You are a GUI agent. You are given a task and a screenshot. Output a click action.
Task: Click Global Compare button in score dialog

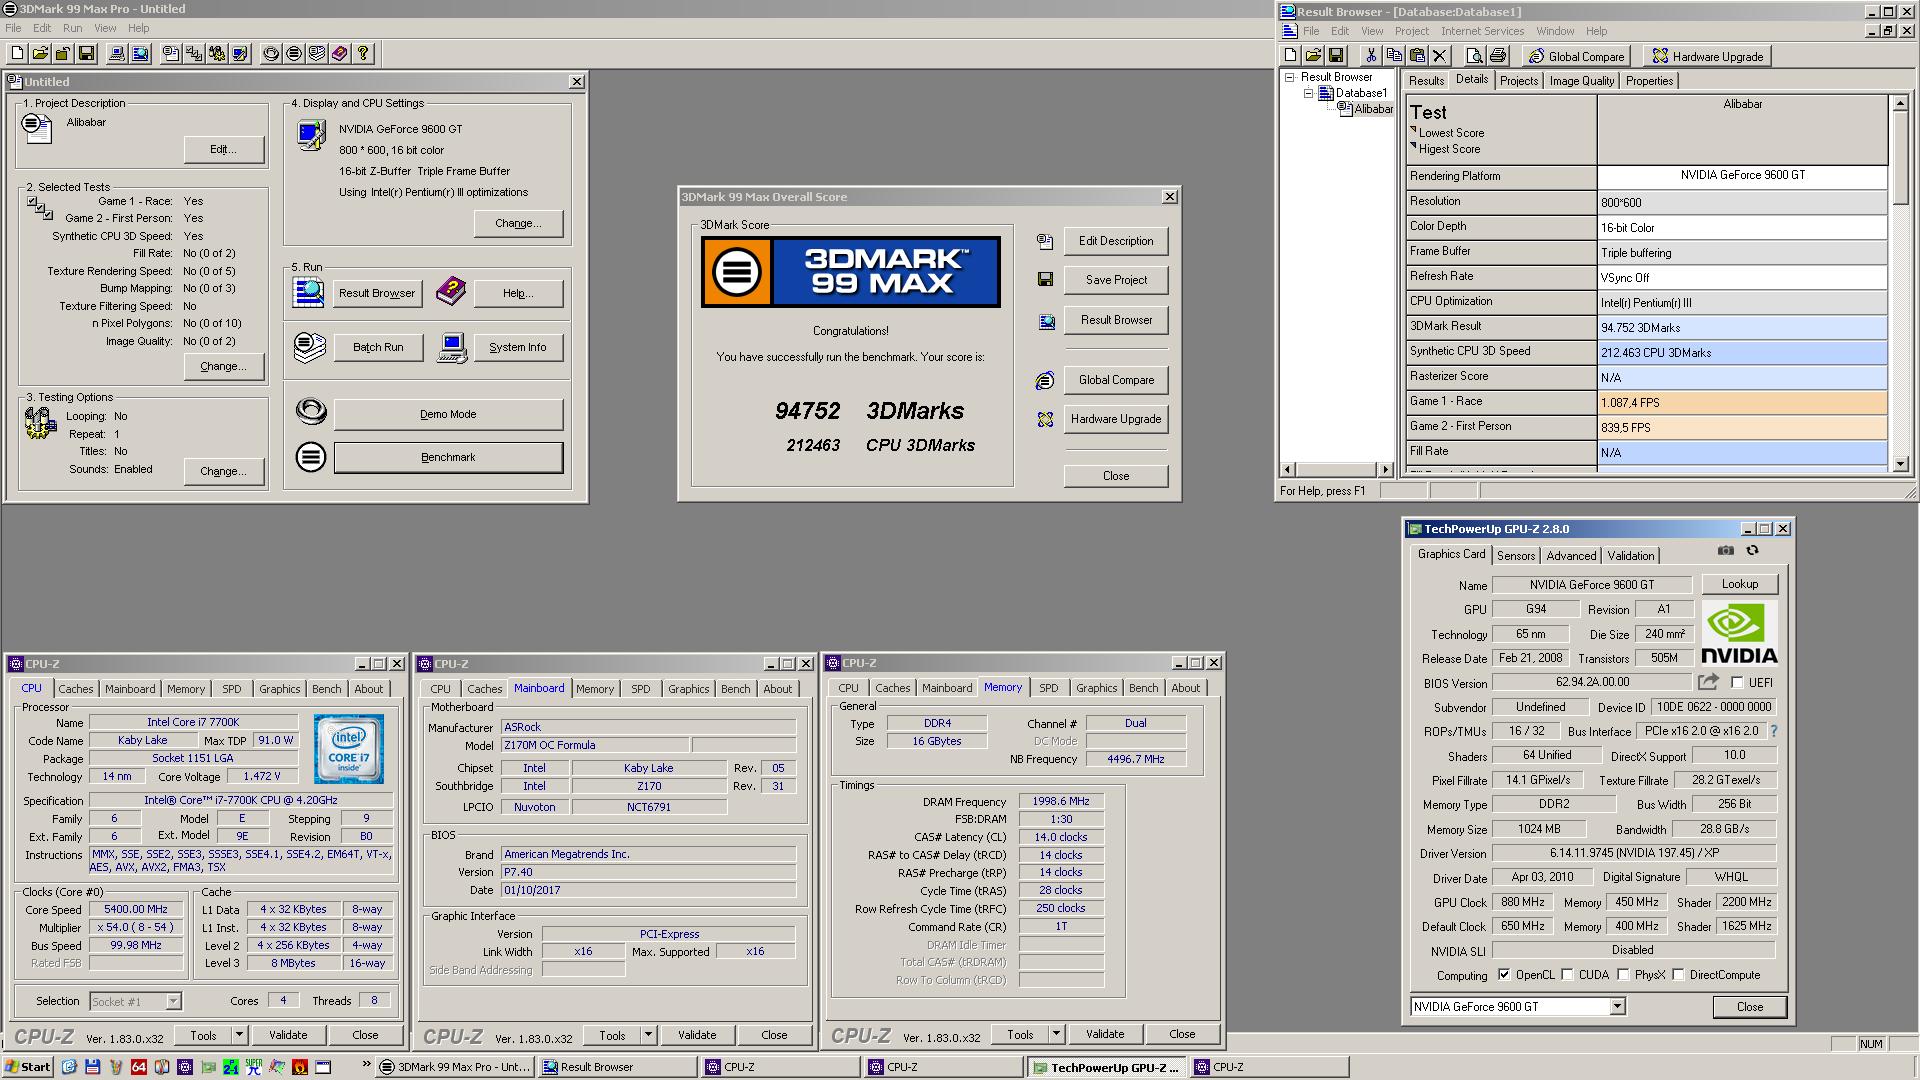[1116, 380]
